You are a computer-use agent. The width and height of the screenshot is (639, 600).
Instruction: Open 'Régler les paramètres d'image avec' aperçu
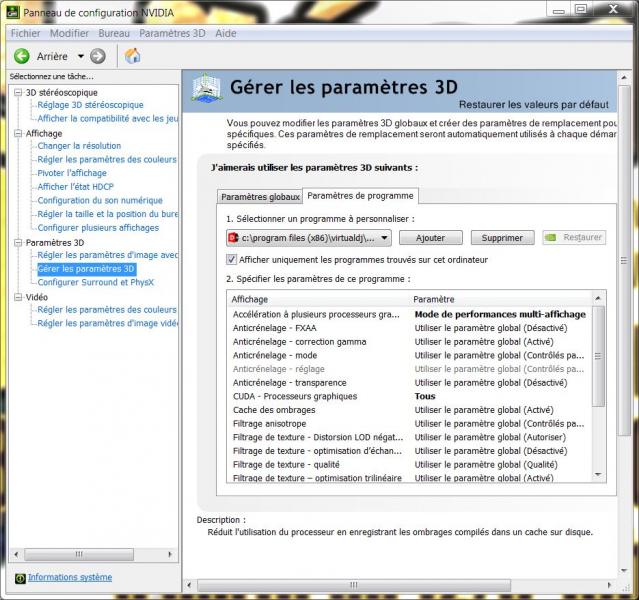(x=108, y=255)
